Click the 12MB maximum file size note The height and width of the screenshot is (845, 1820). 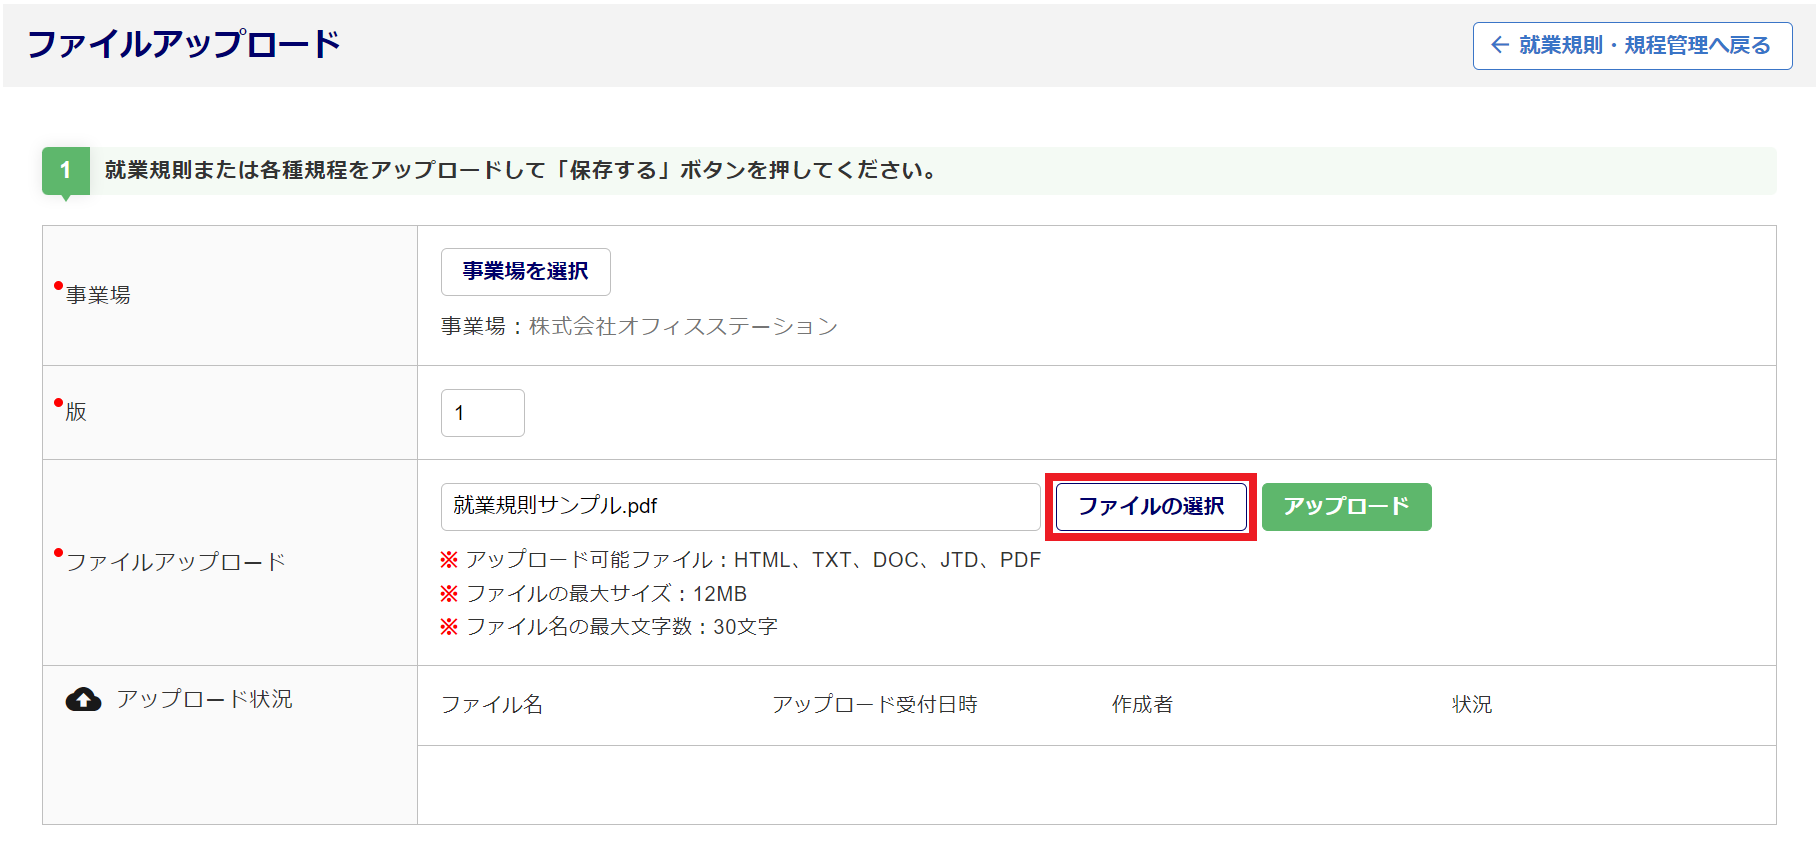tap(606, 594)
